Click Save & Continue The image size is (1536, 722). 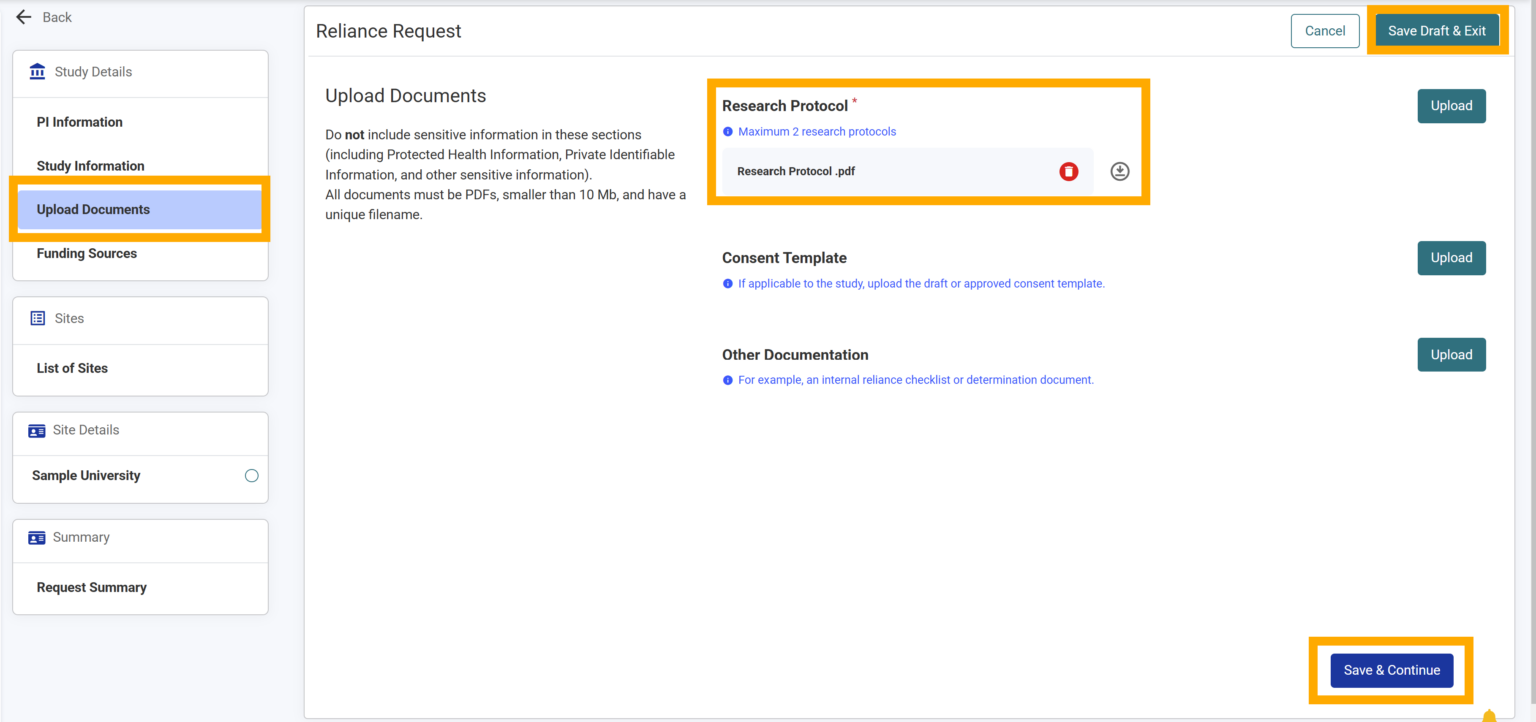1391,670
